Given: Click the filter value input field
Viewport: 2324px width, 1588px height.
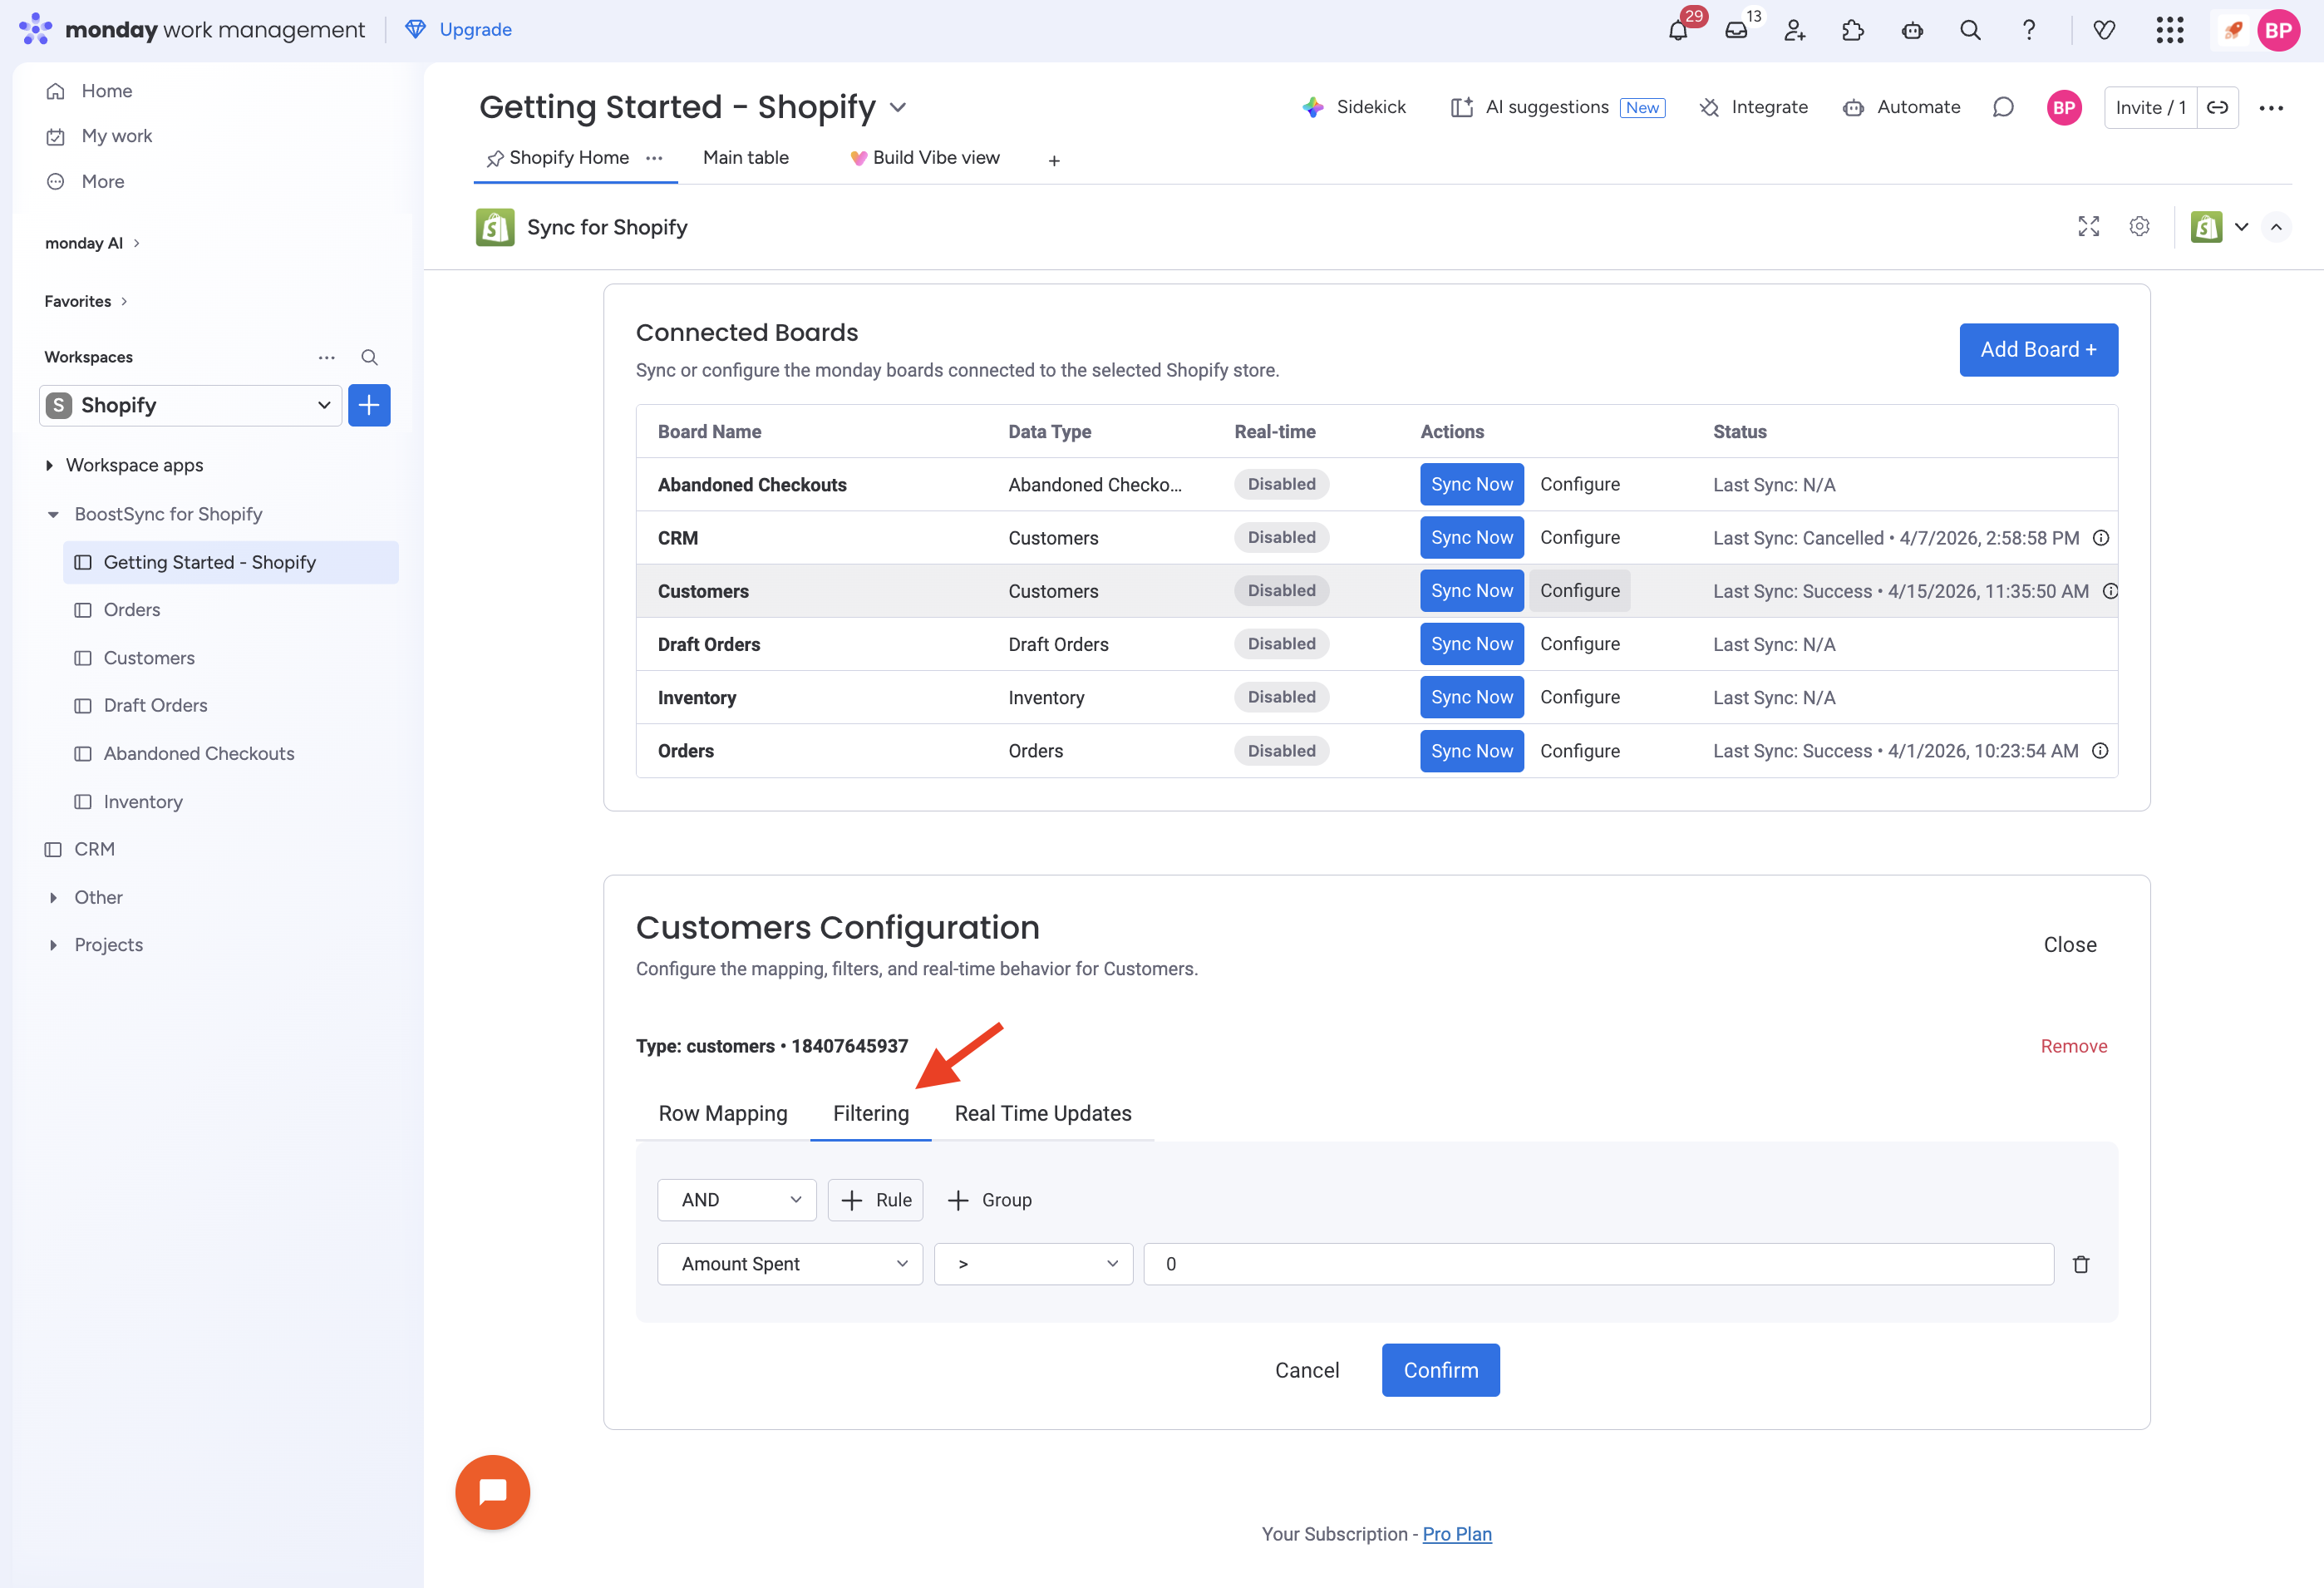Looking at the screenshot, I should click(x=1598, y=1264).
